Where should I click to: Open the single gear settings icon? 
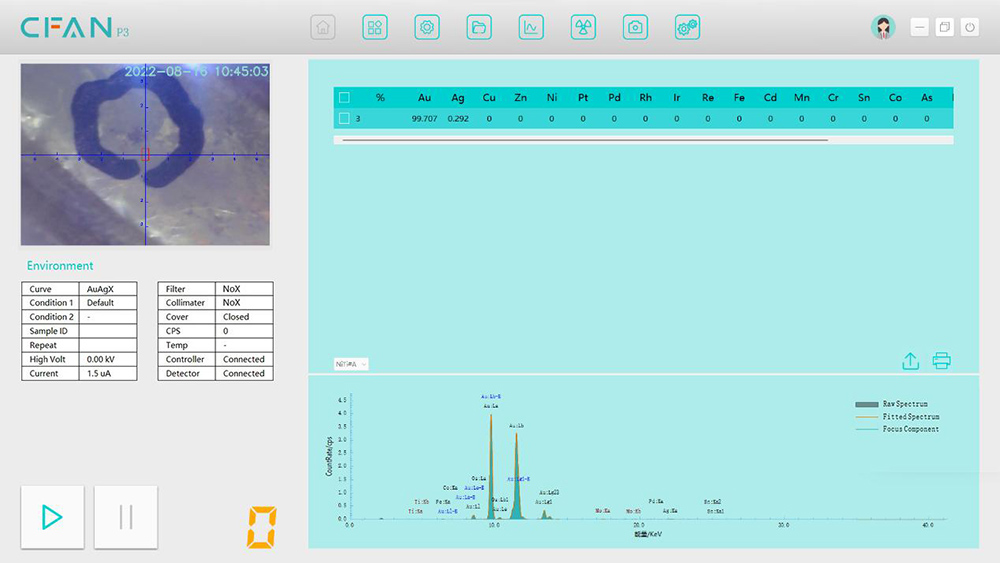pyautogui.click(x=427, y=27)
